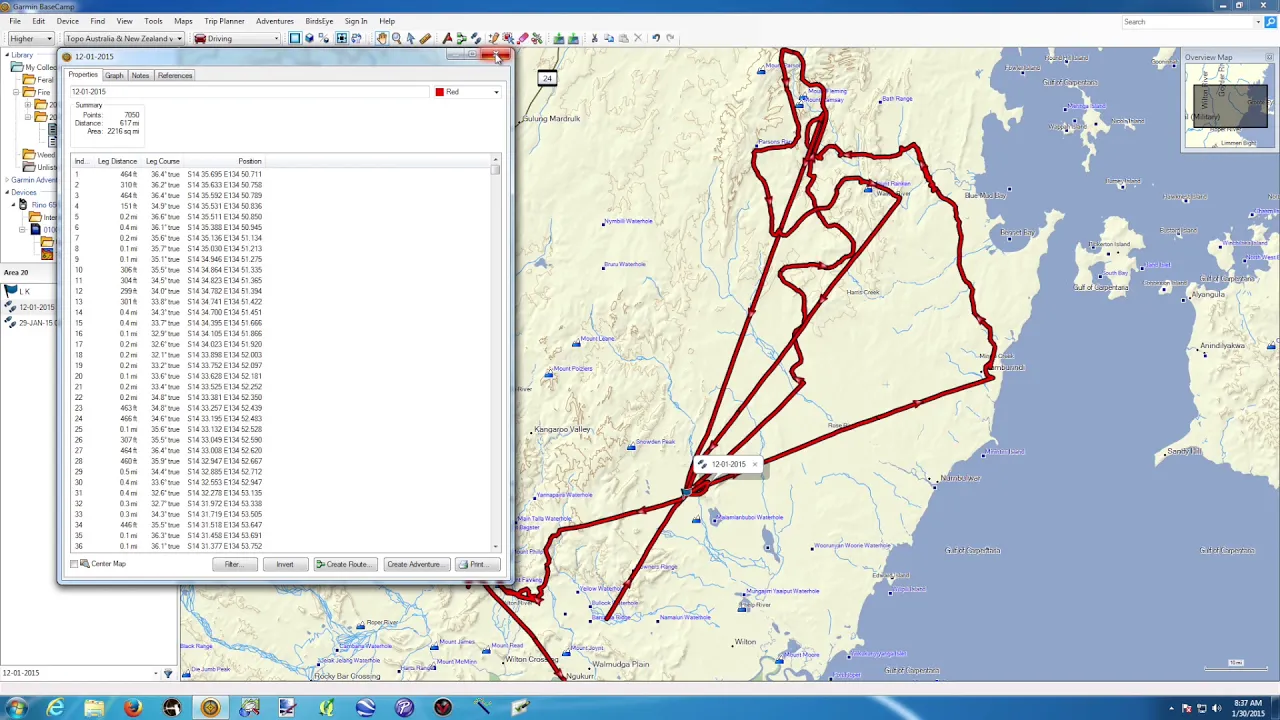Click the cut scissors toolbar icon
The height and width of the screenshot is (720, 1280).
pyautogui.click(x=594, y=38)
